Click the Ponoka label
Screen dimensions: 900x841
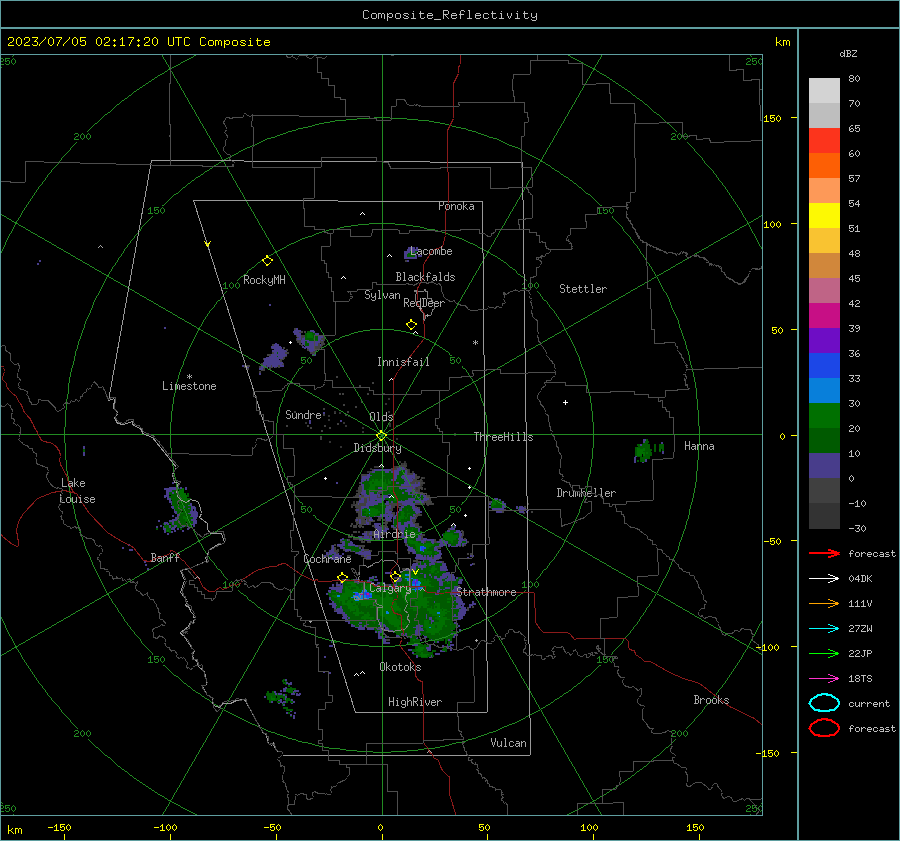pyautogui.click(x=456, y=206)
